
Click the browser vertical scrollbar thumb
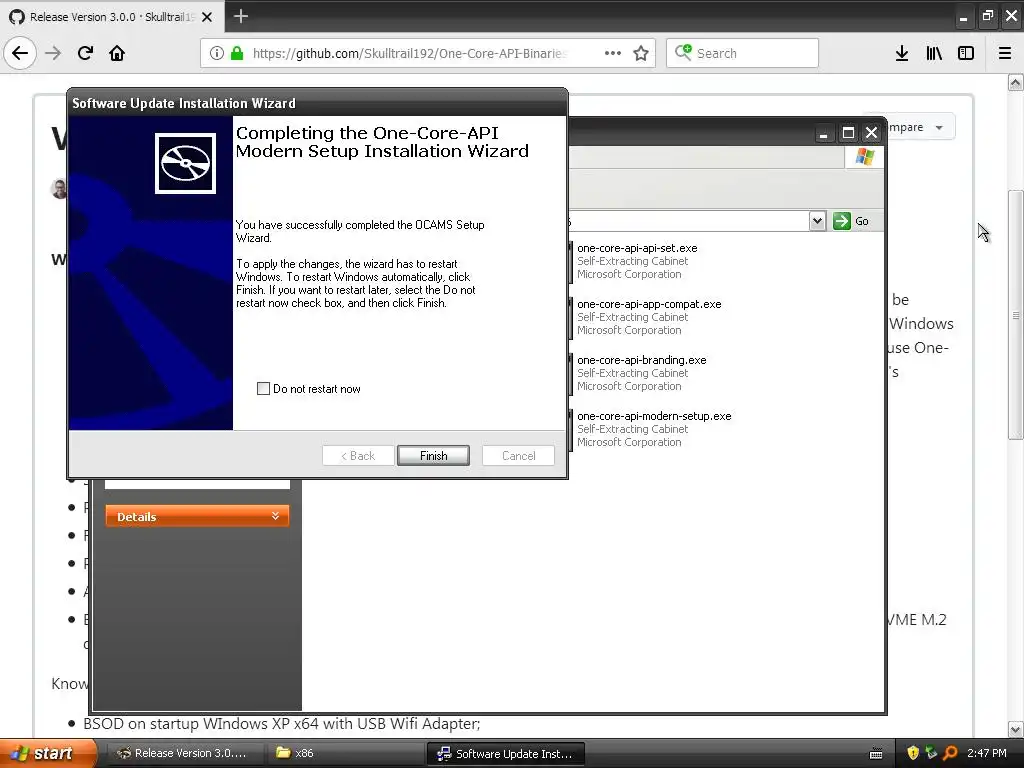pyautogui.click(x=1016, y=315)
